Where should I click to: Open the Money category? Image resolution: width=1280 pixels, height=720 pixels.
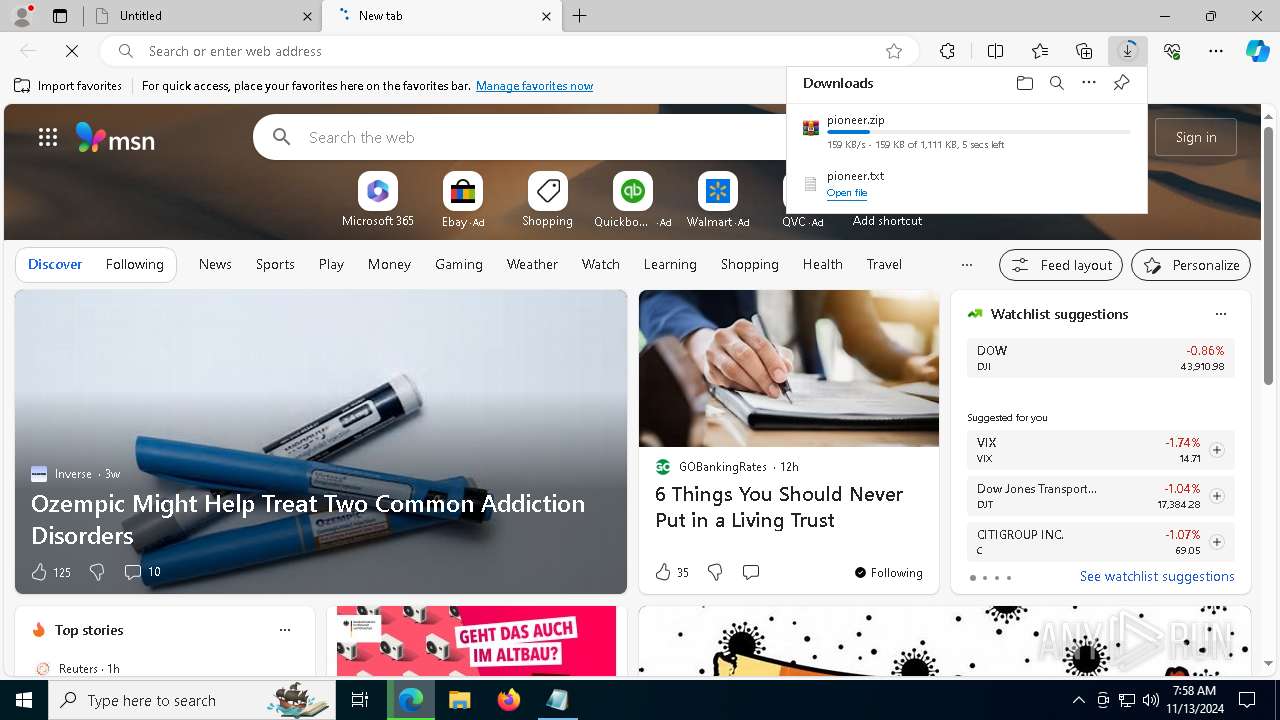coord(389,264)
